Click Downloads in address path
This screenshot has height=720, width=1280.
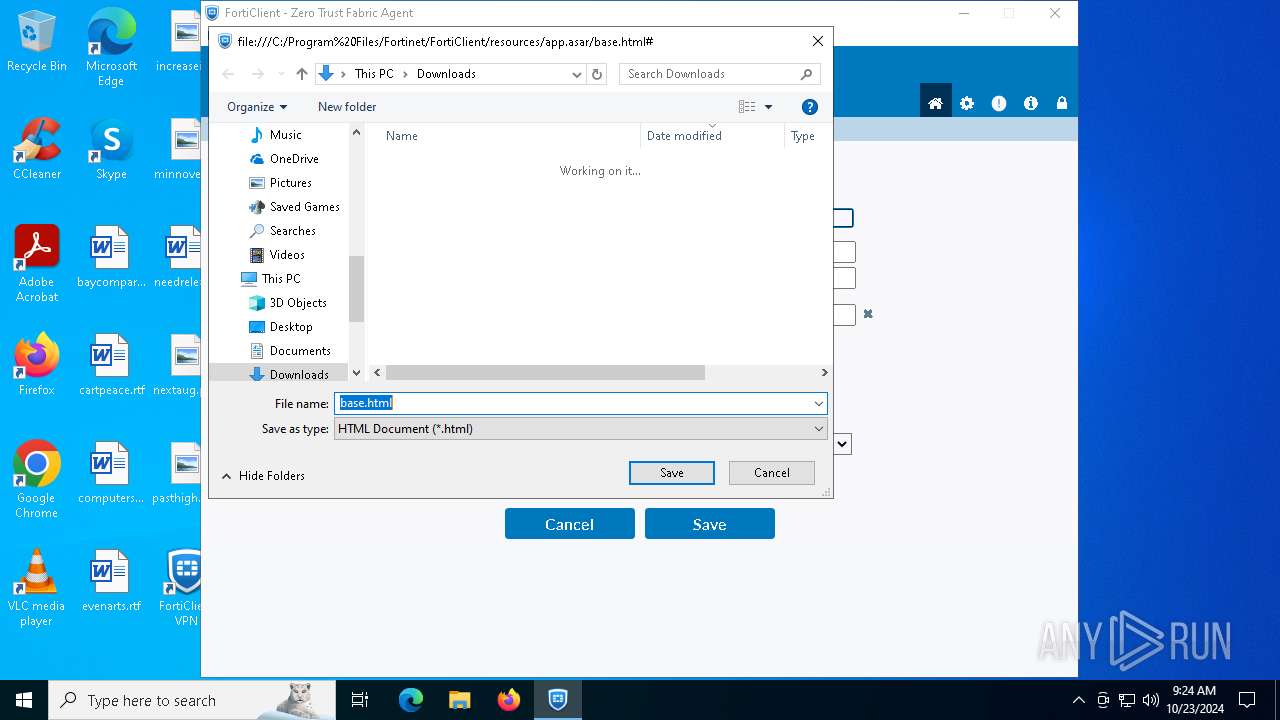tap(446, 74)
